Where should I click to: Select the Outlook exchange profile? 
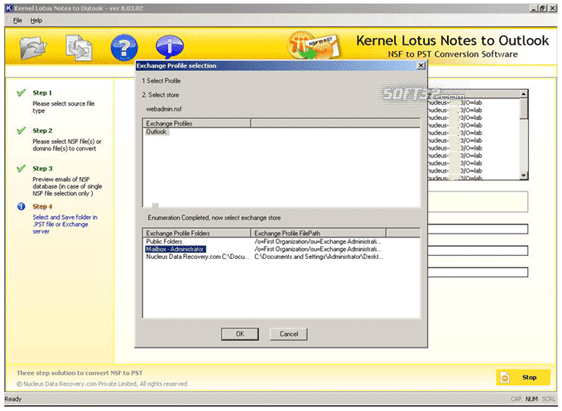pyautogui.click(x=156, y=132)
